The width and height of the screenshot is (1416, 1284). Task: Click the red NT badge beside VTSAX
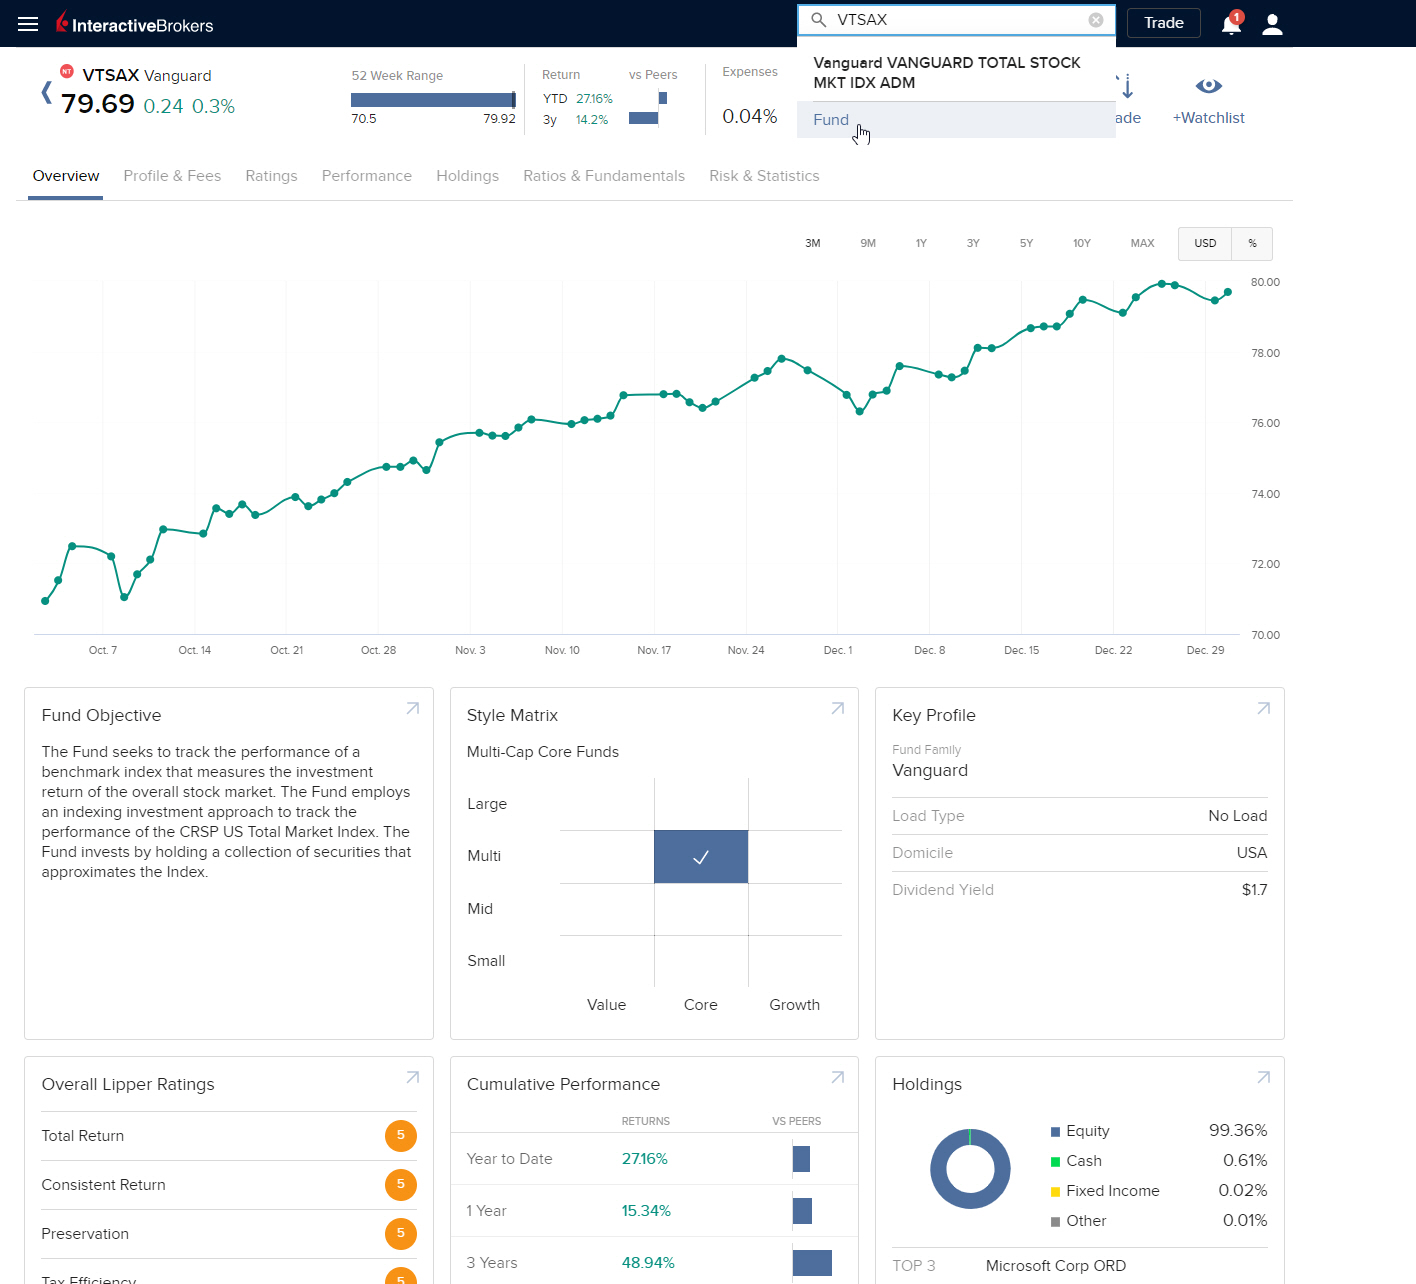[67, 71]
